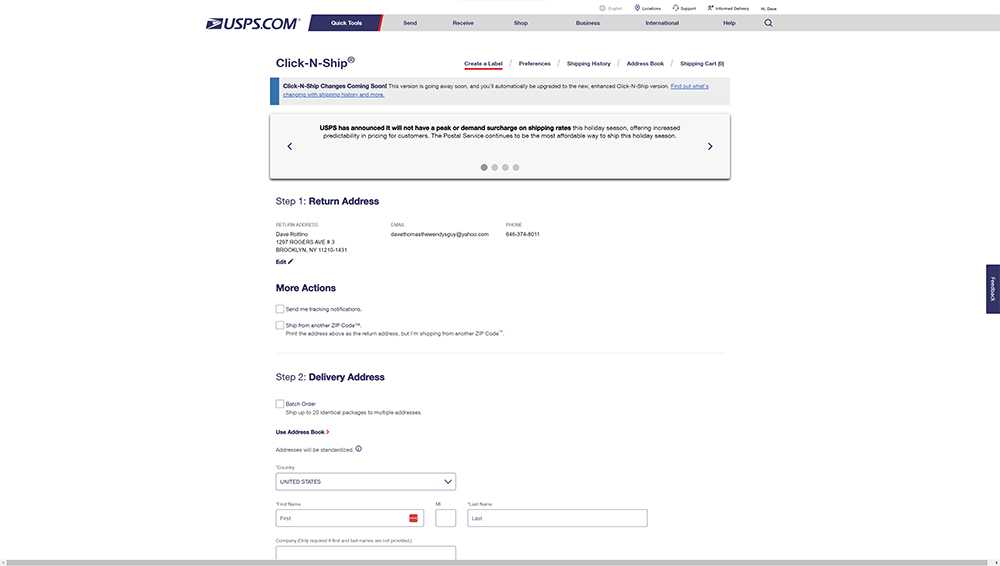
Task: Click the email davethomasthewendysguy@yahoo.com
Action: pyautogui.click(x=439, y=234)
